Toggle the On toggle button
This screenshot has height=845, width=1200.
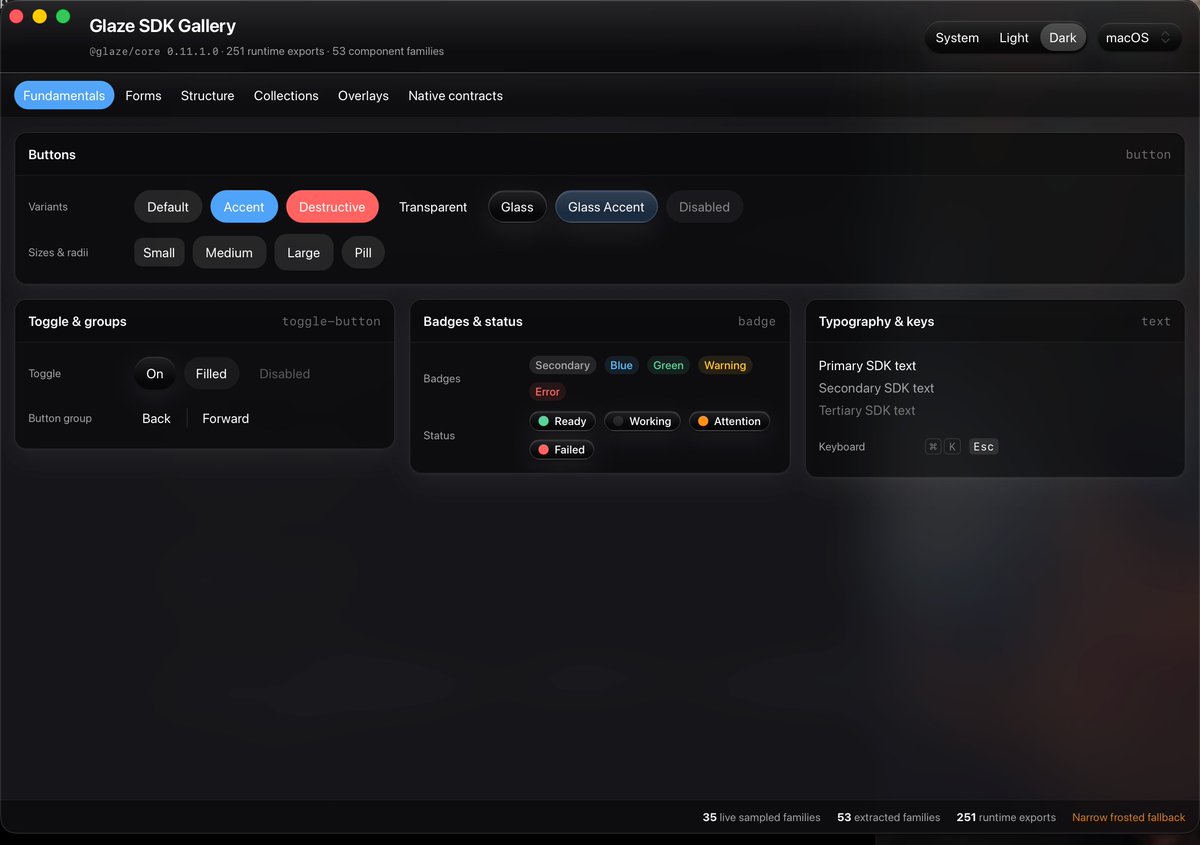click(x=155, y=374)
